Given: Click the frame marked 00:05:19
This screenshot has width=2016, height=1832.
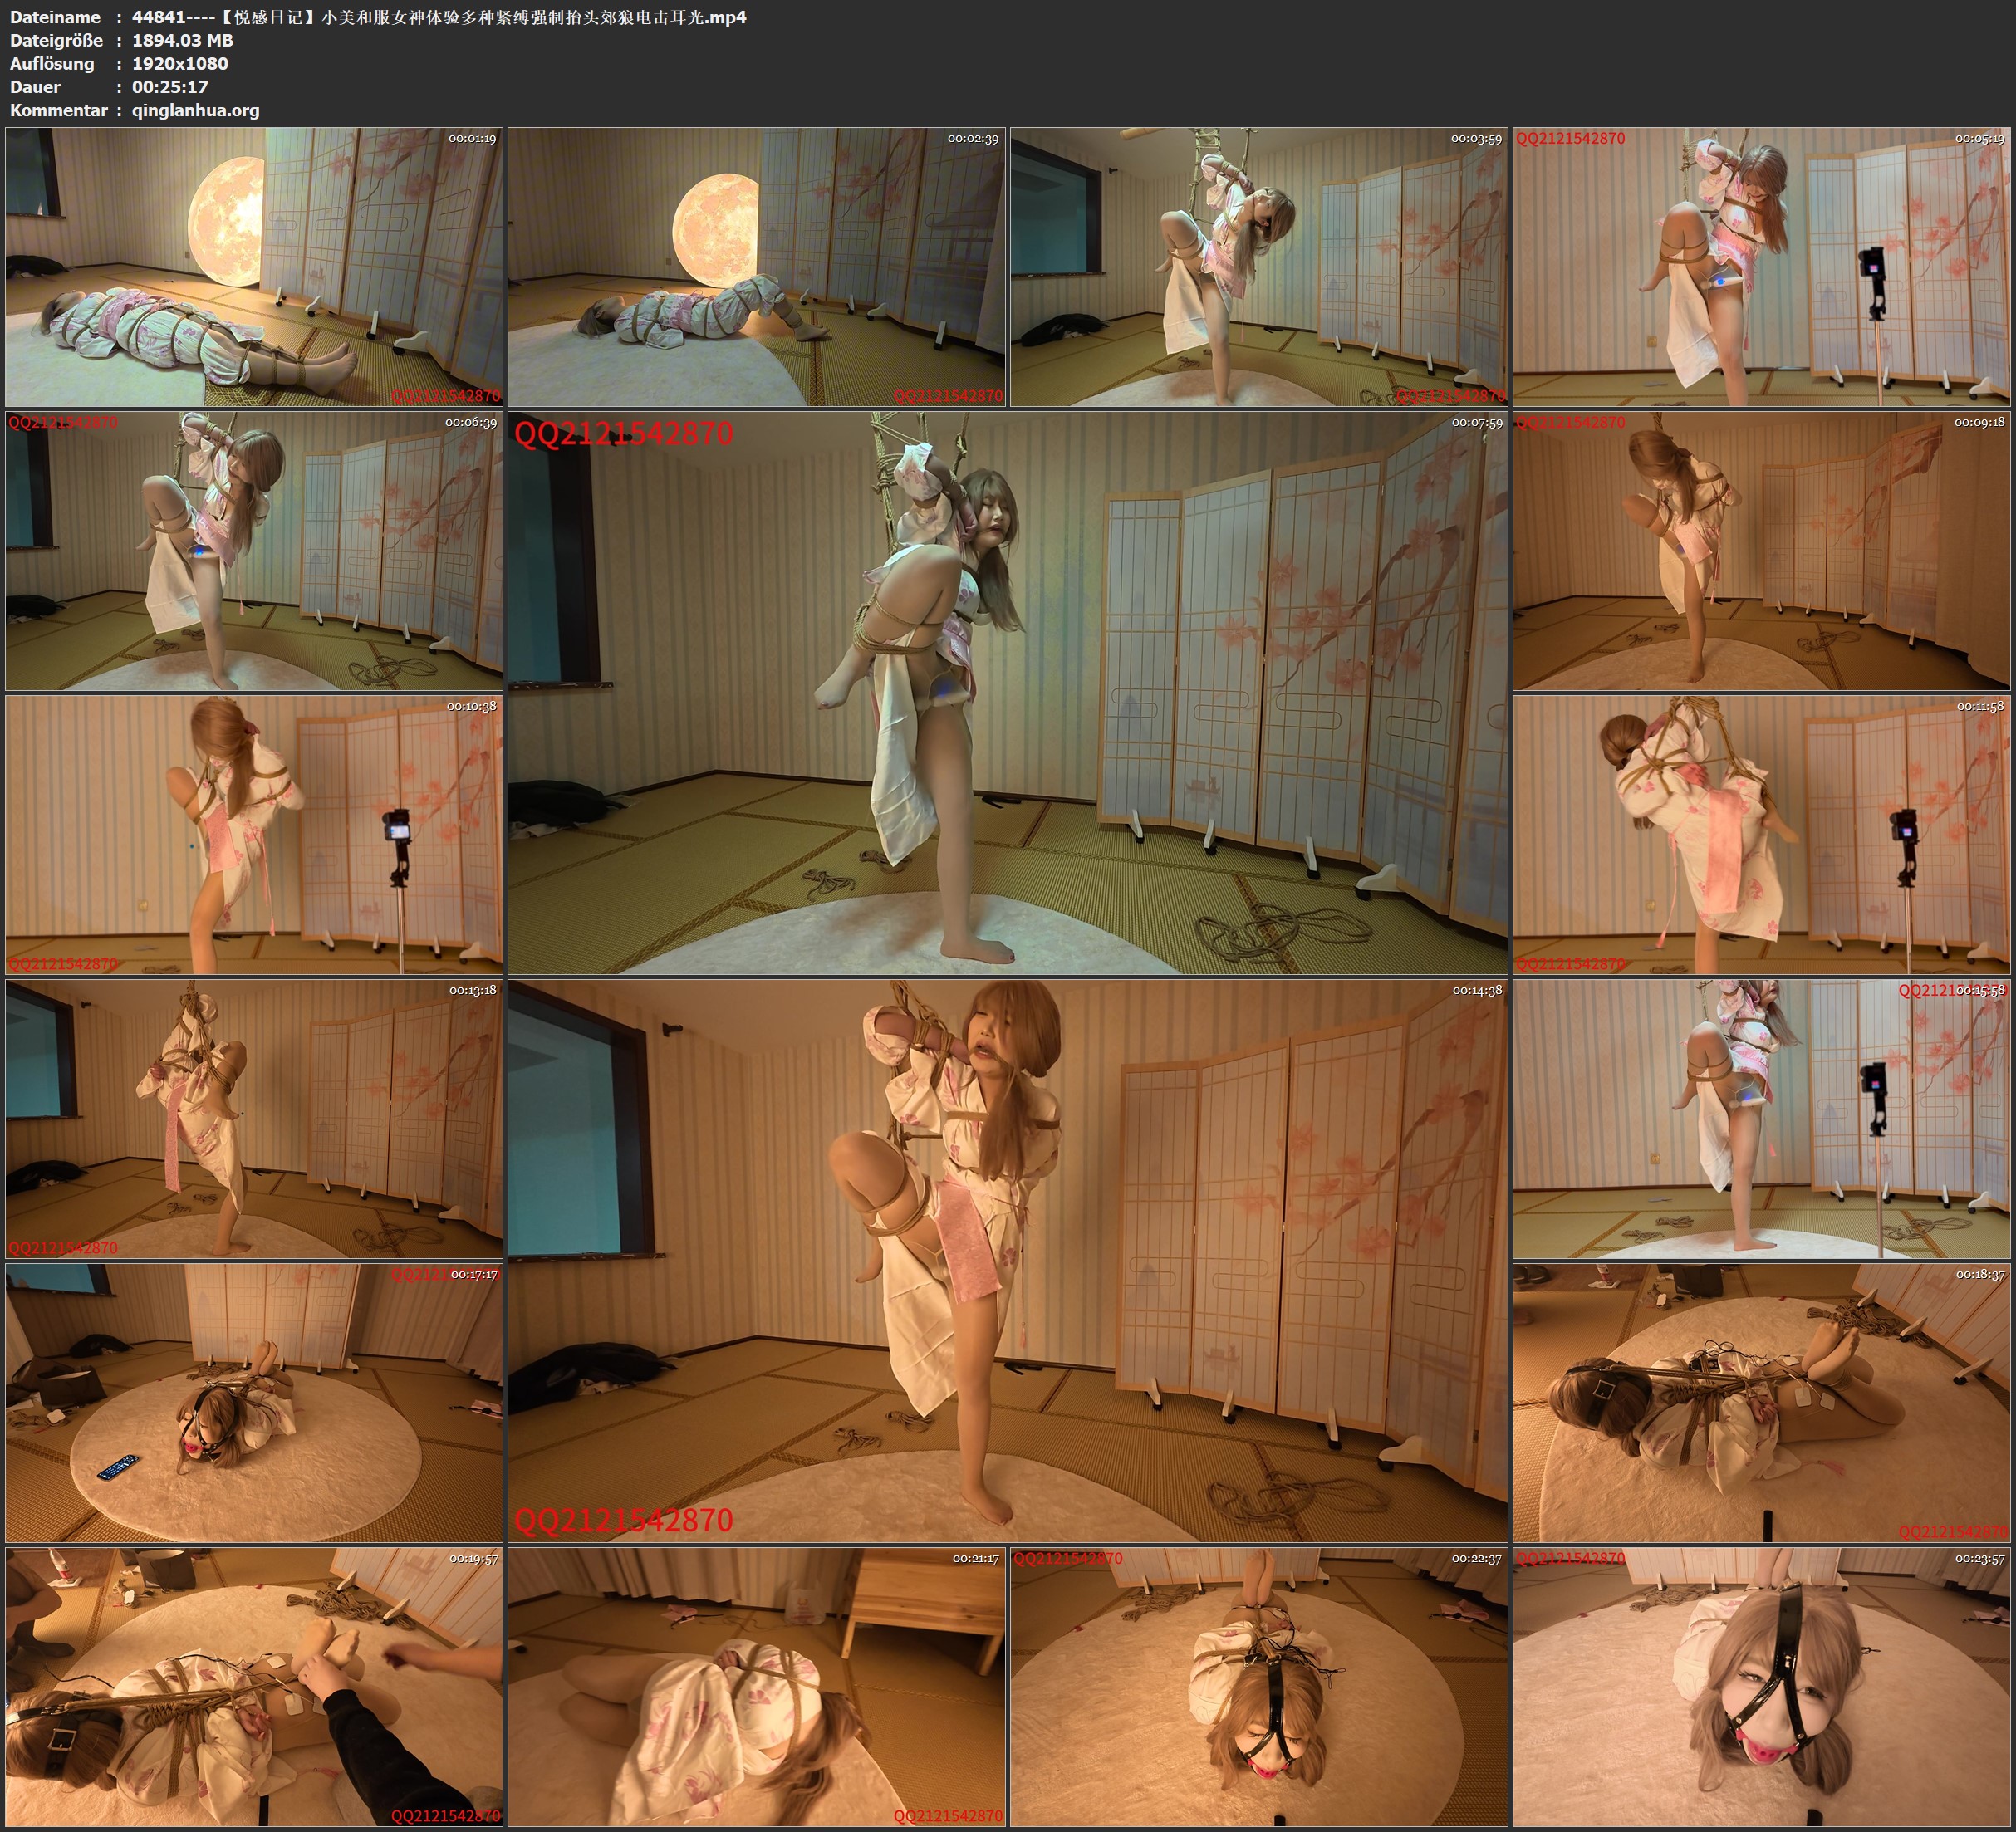Looking at the screenshot, I should coord(1761,267).
